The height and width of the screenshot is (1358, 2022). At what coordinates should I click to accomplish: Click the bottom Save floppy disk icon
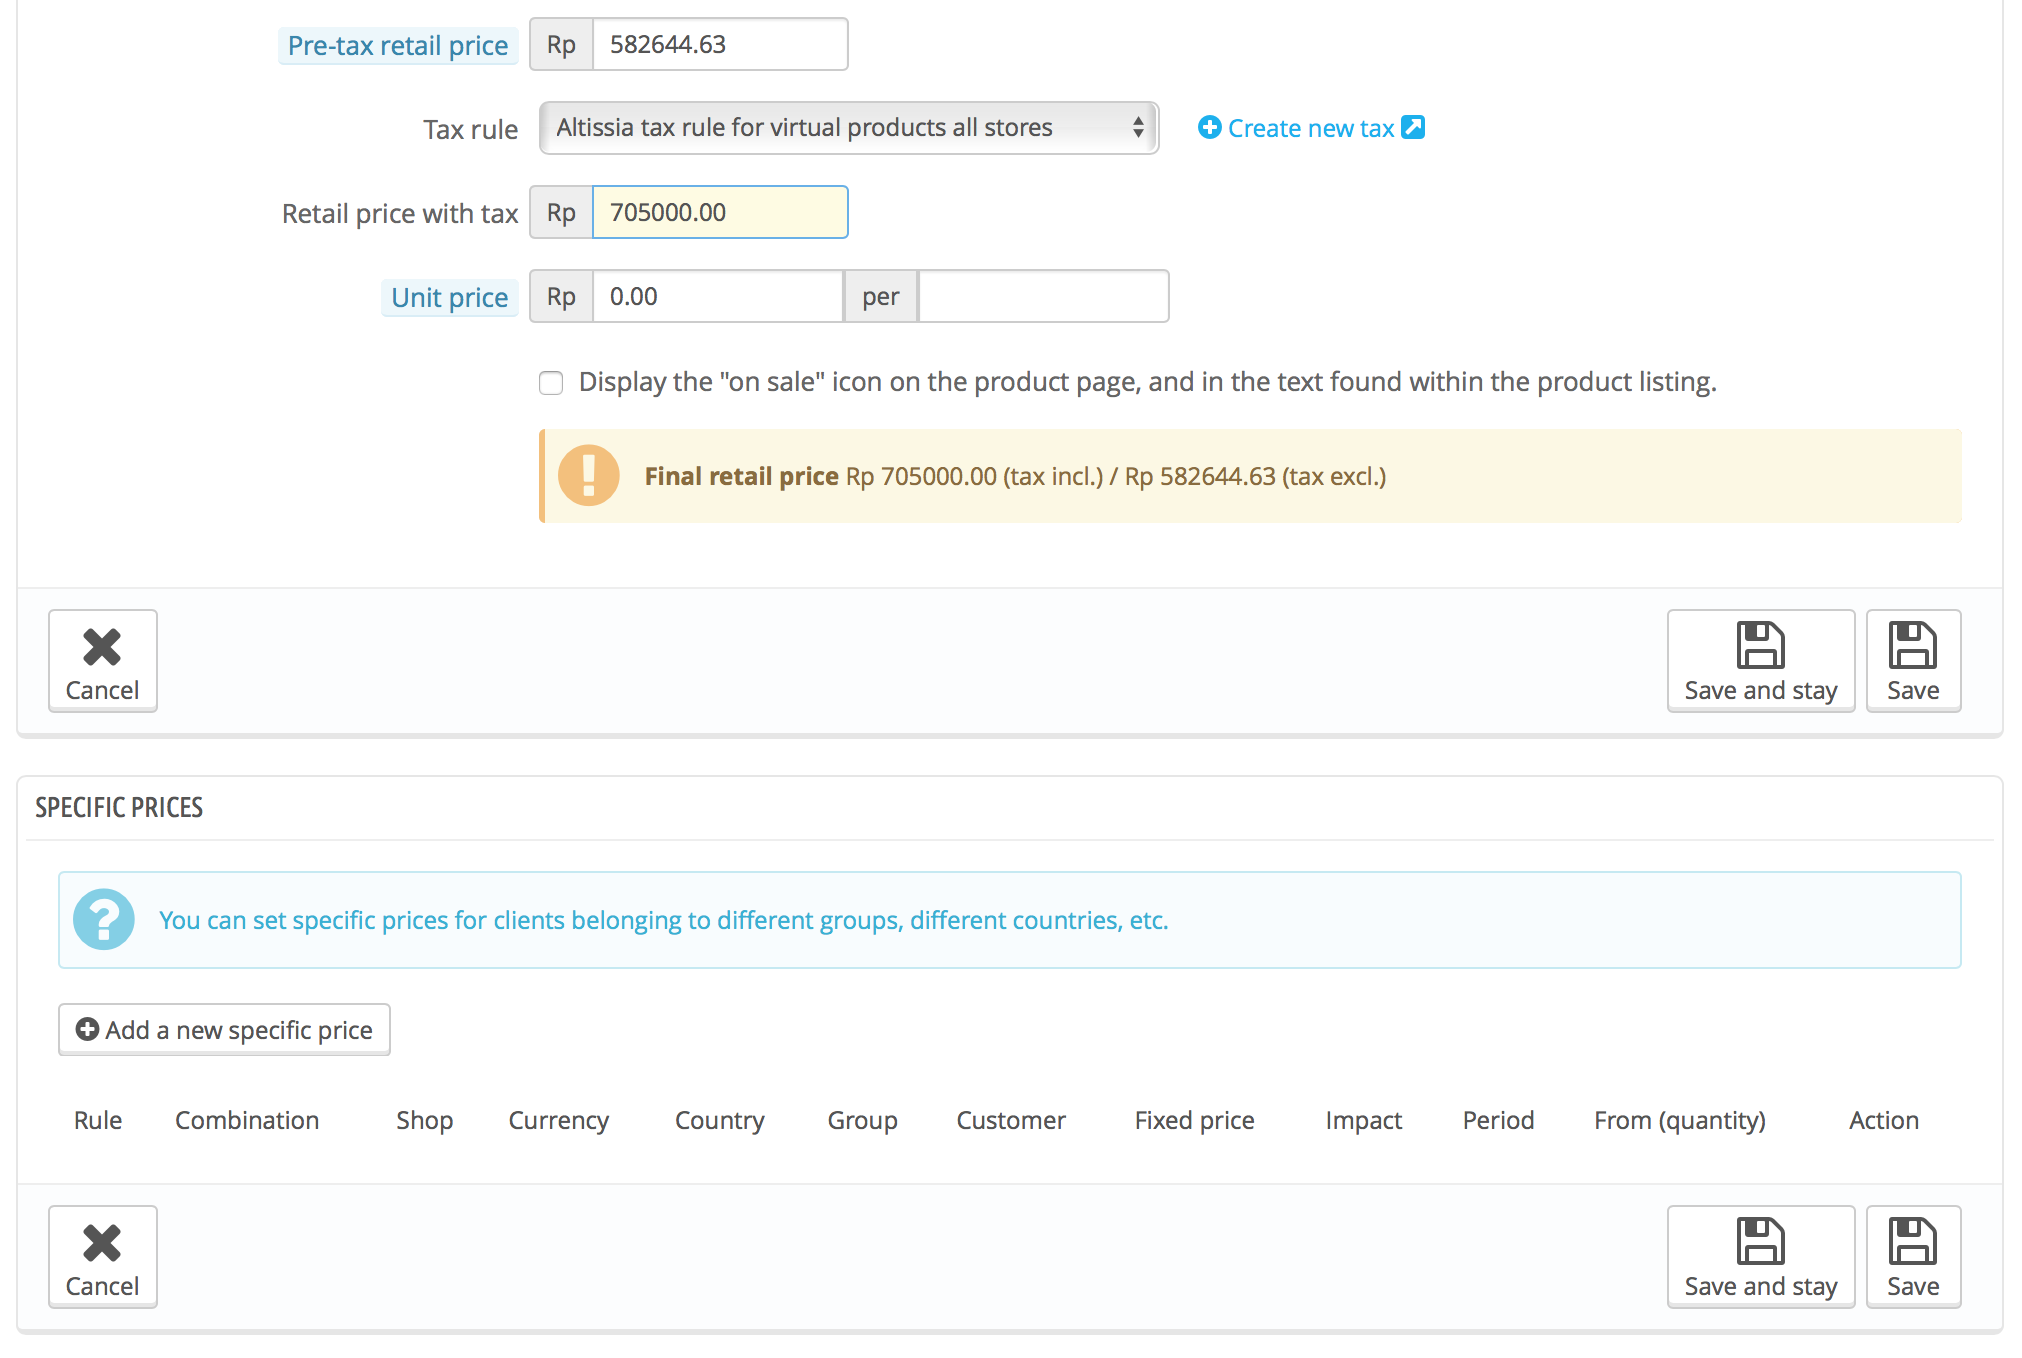[x=1912, y=1241]
